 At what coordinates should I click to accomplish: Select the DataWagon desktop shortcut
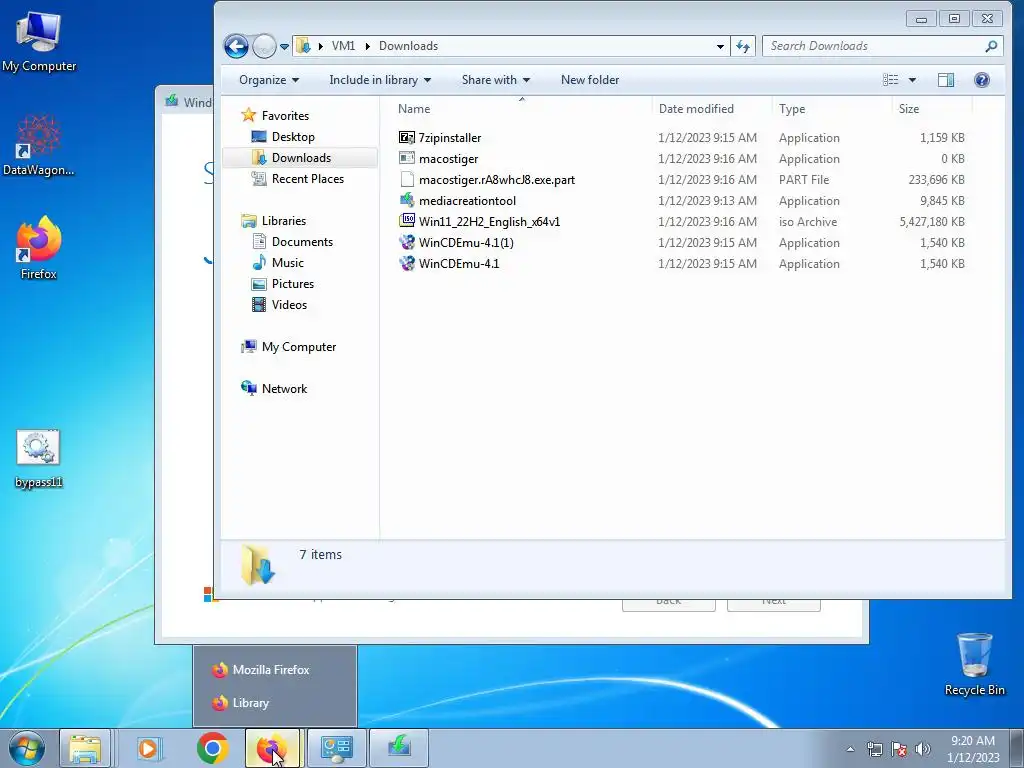click(x=39, y=145)
